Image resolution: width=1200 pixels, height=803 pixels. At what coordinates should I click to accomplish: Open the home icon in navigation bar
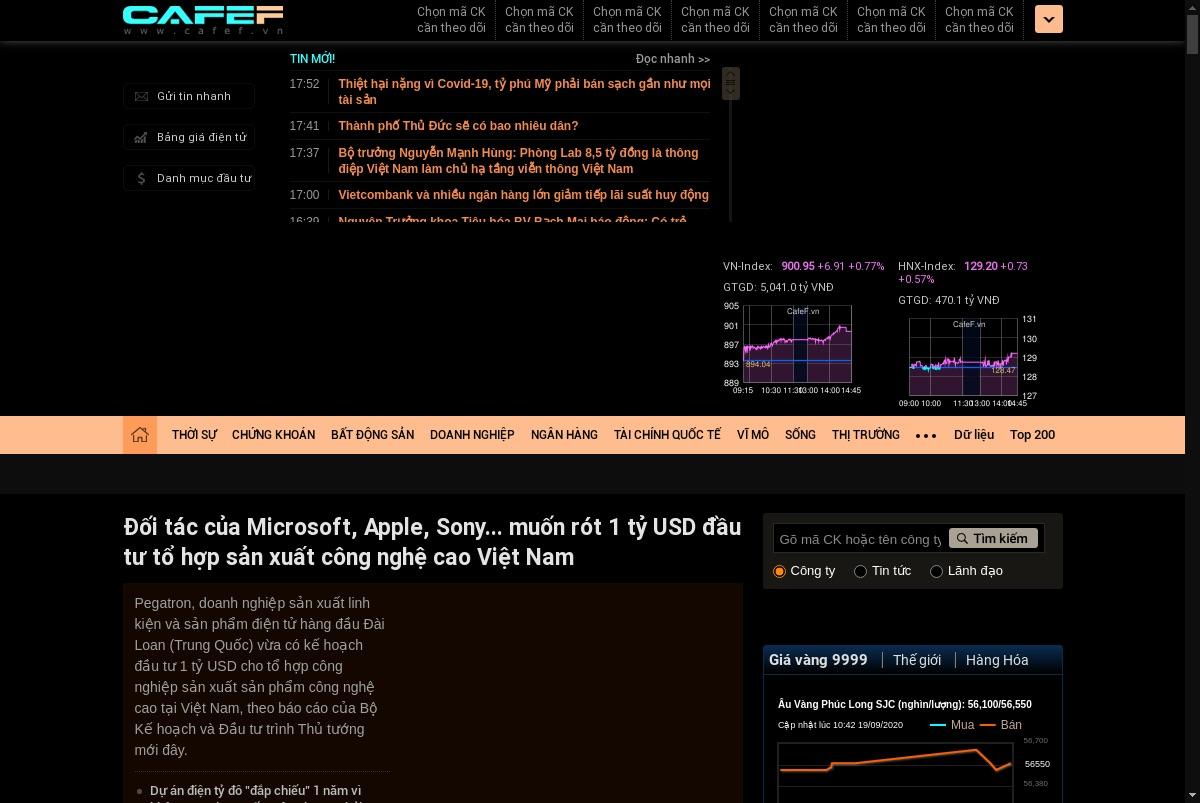coord(140,435)
